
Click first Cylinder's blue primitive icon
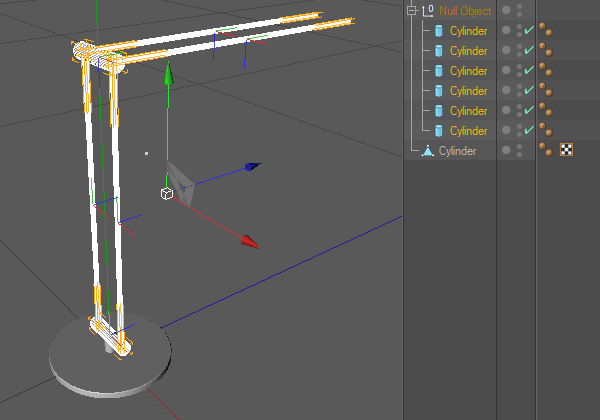439,31
